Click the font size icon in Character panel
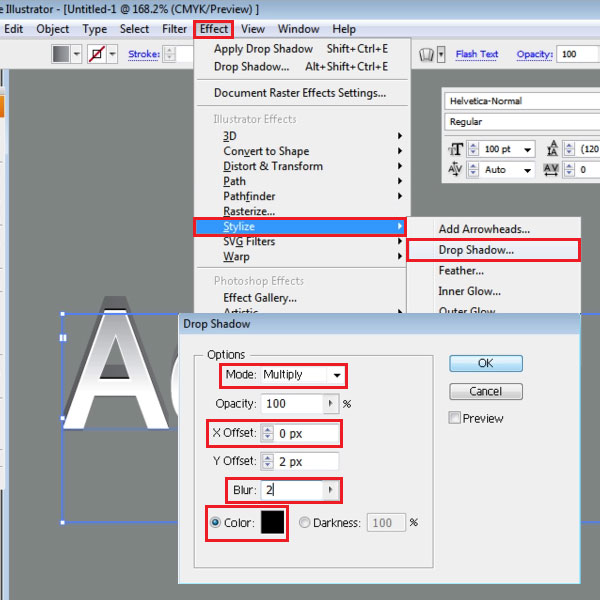The image size is (600, 600). pos(455,149)
